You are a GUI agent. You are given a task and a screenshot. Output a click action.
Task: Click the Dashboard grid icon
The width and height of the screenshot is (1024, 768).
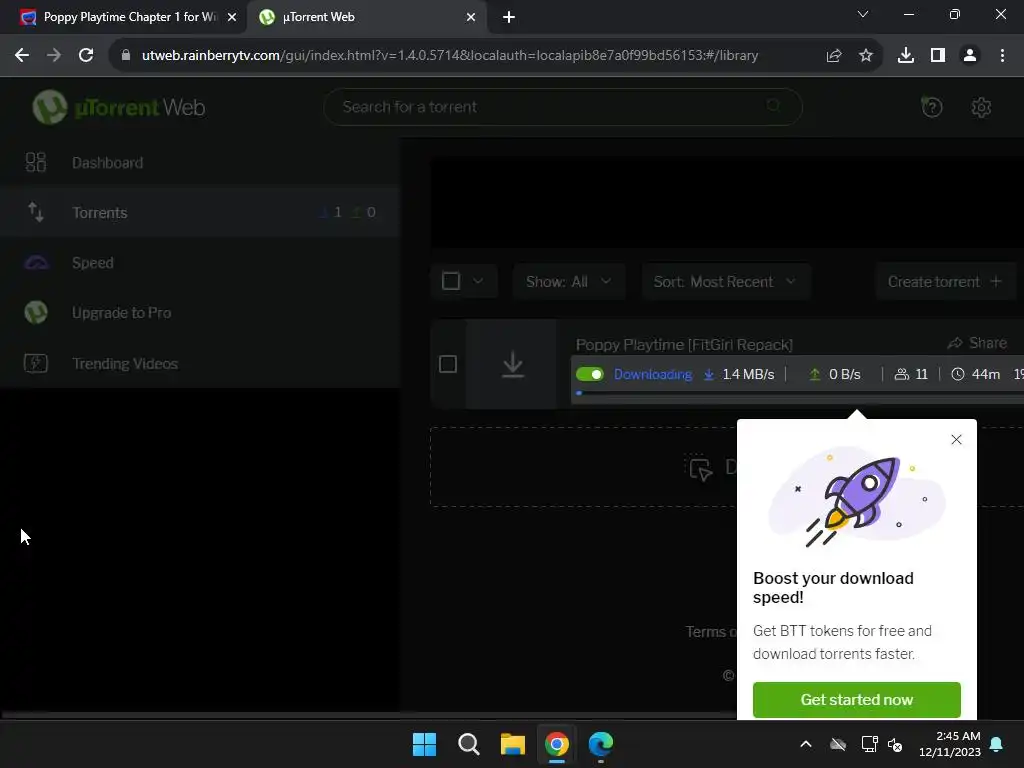click(x=35, y=162)
